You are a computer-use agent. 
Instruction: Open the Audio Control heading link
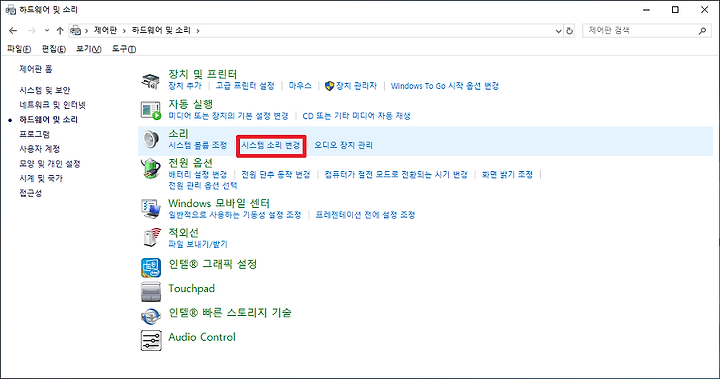[x=202, y=337]
